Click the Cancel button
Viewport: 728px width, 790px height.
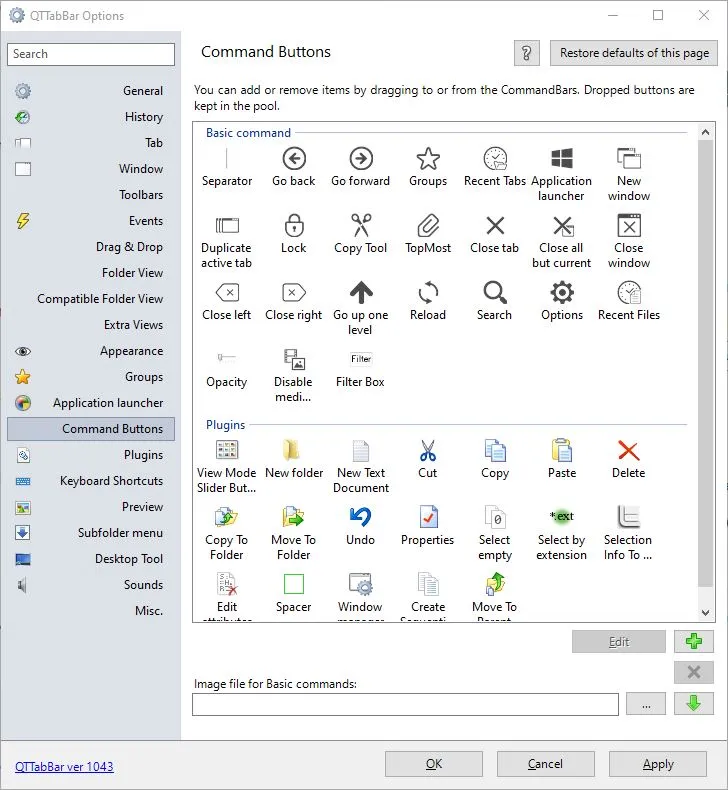pos(546,764)
